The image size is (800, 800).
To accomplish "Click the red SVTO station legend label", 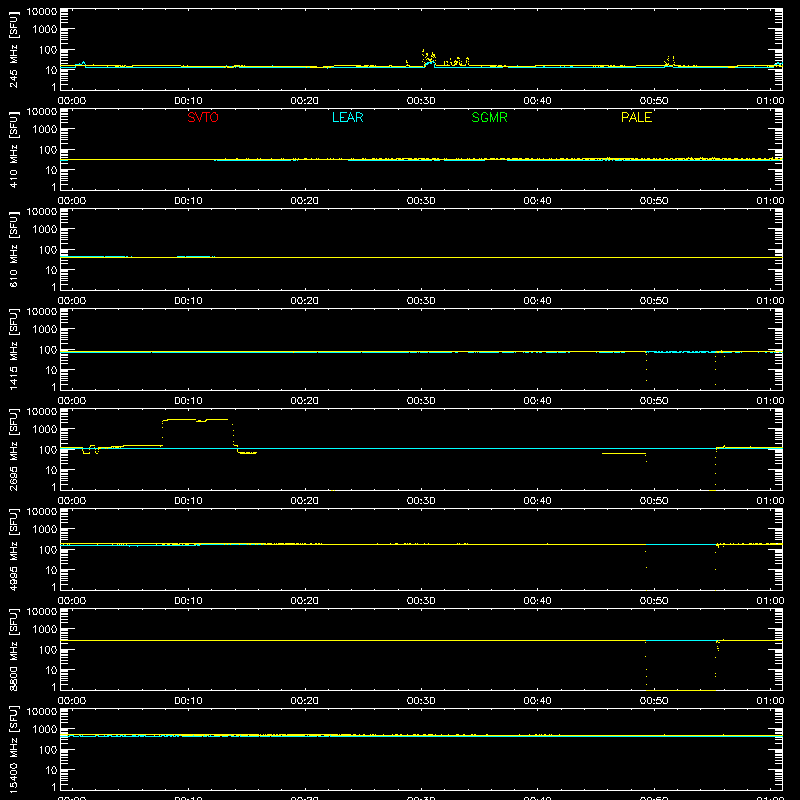I will tap(203, 117).
